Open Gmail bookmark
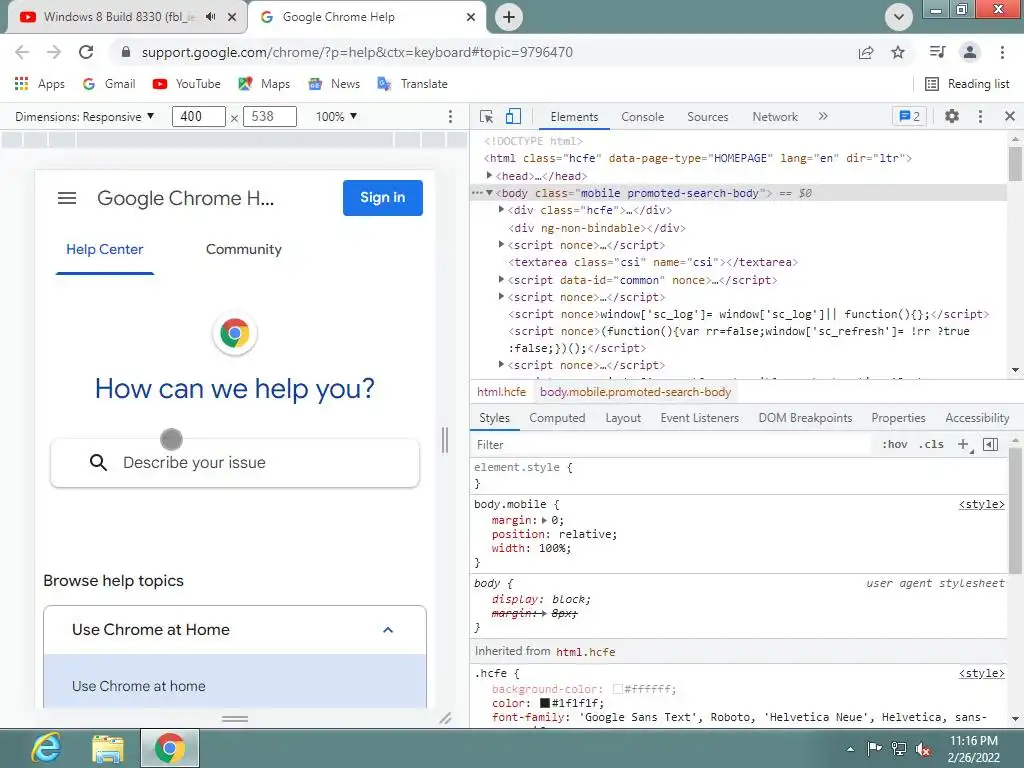The width and height of the screenshot is (1024, 768). (x=109, y=84)
